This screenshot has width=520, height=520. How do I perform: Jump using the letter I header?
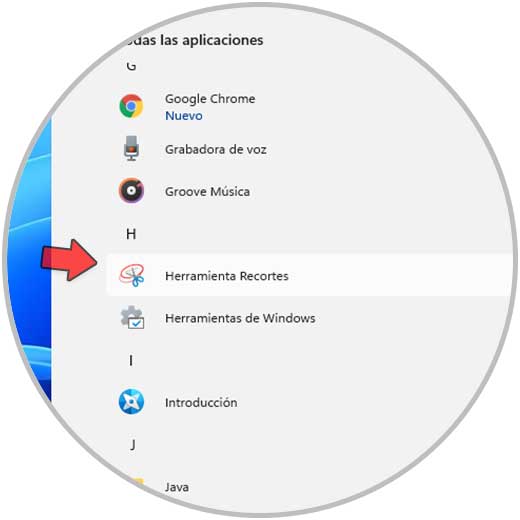click(131, 361)
